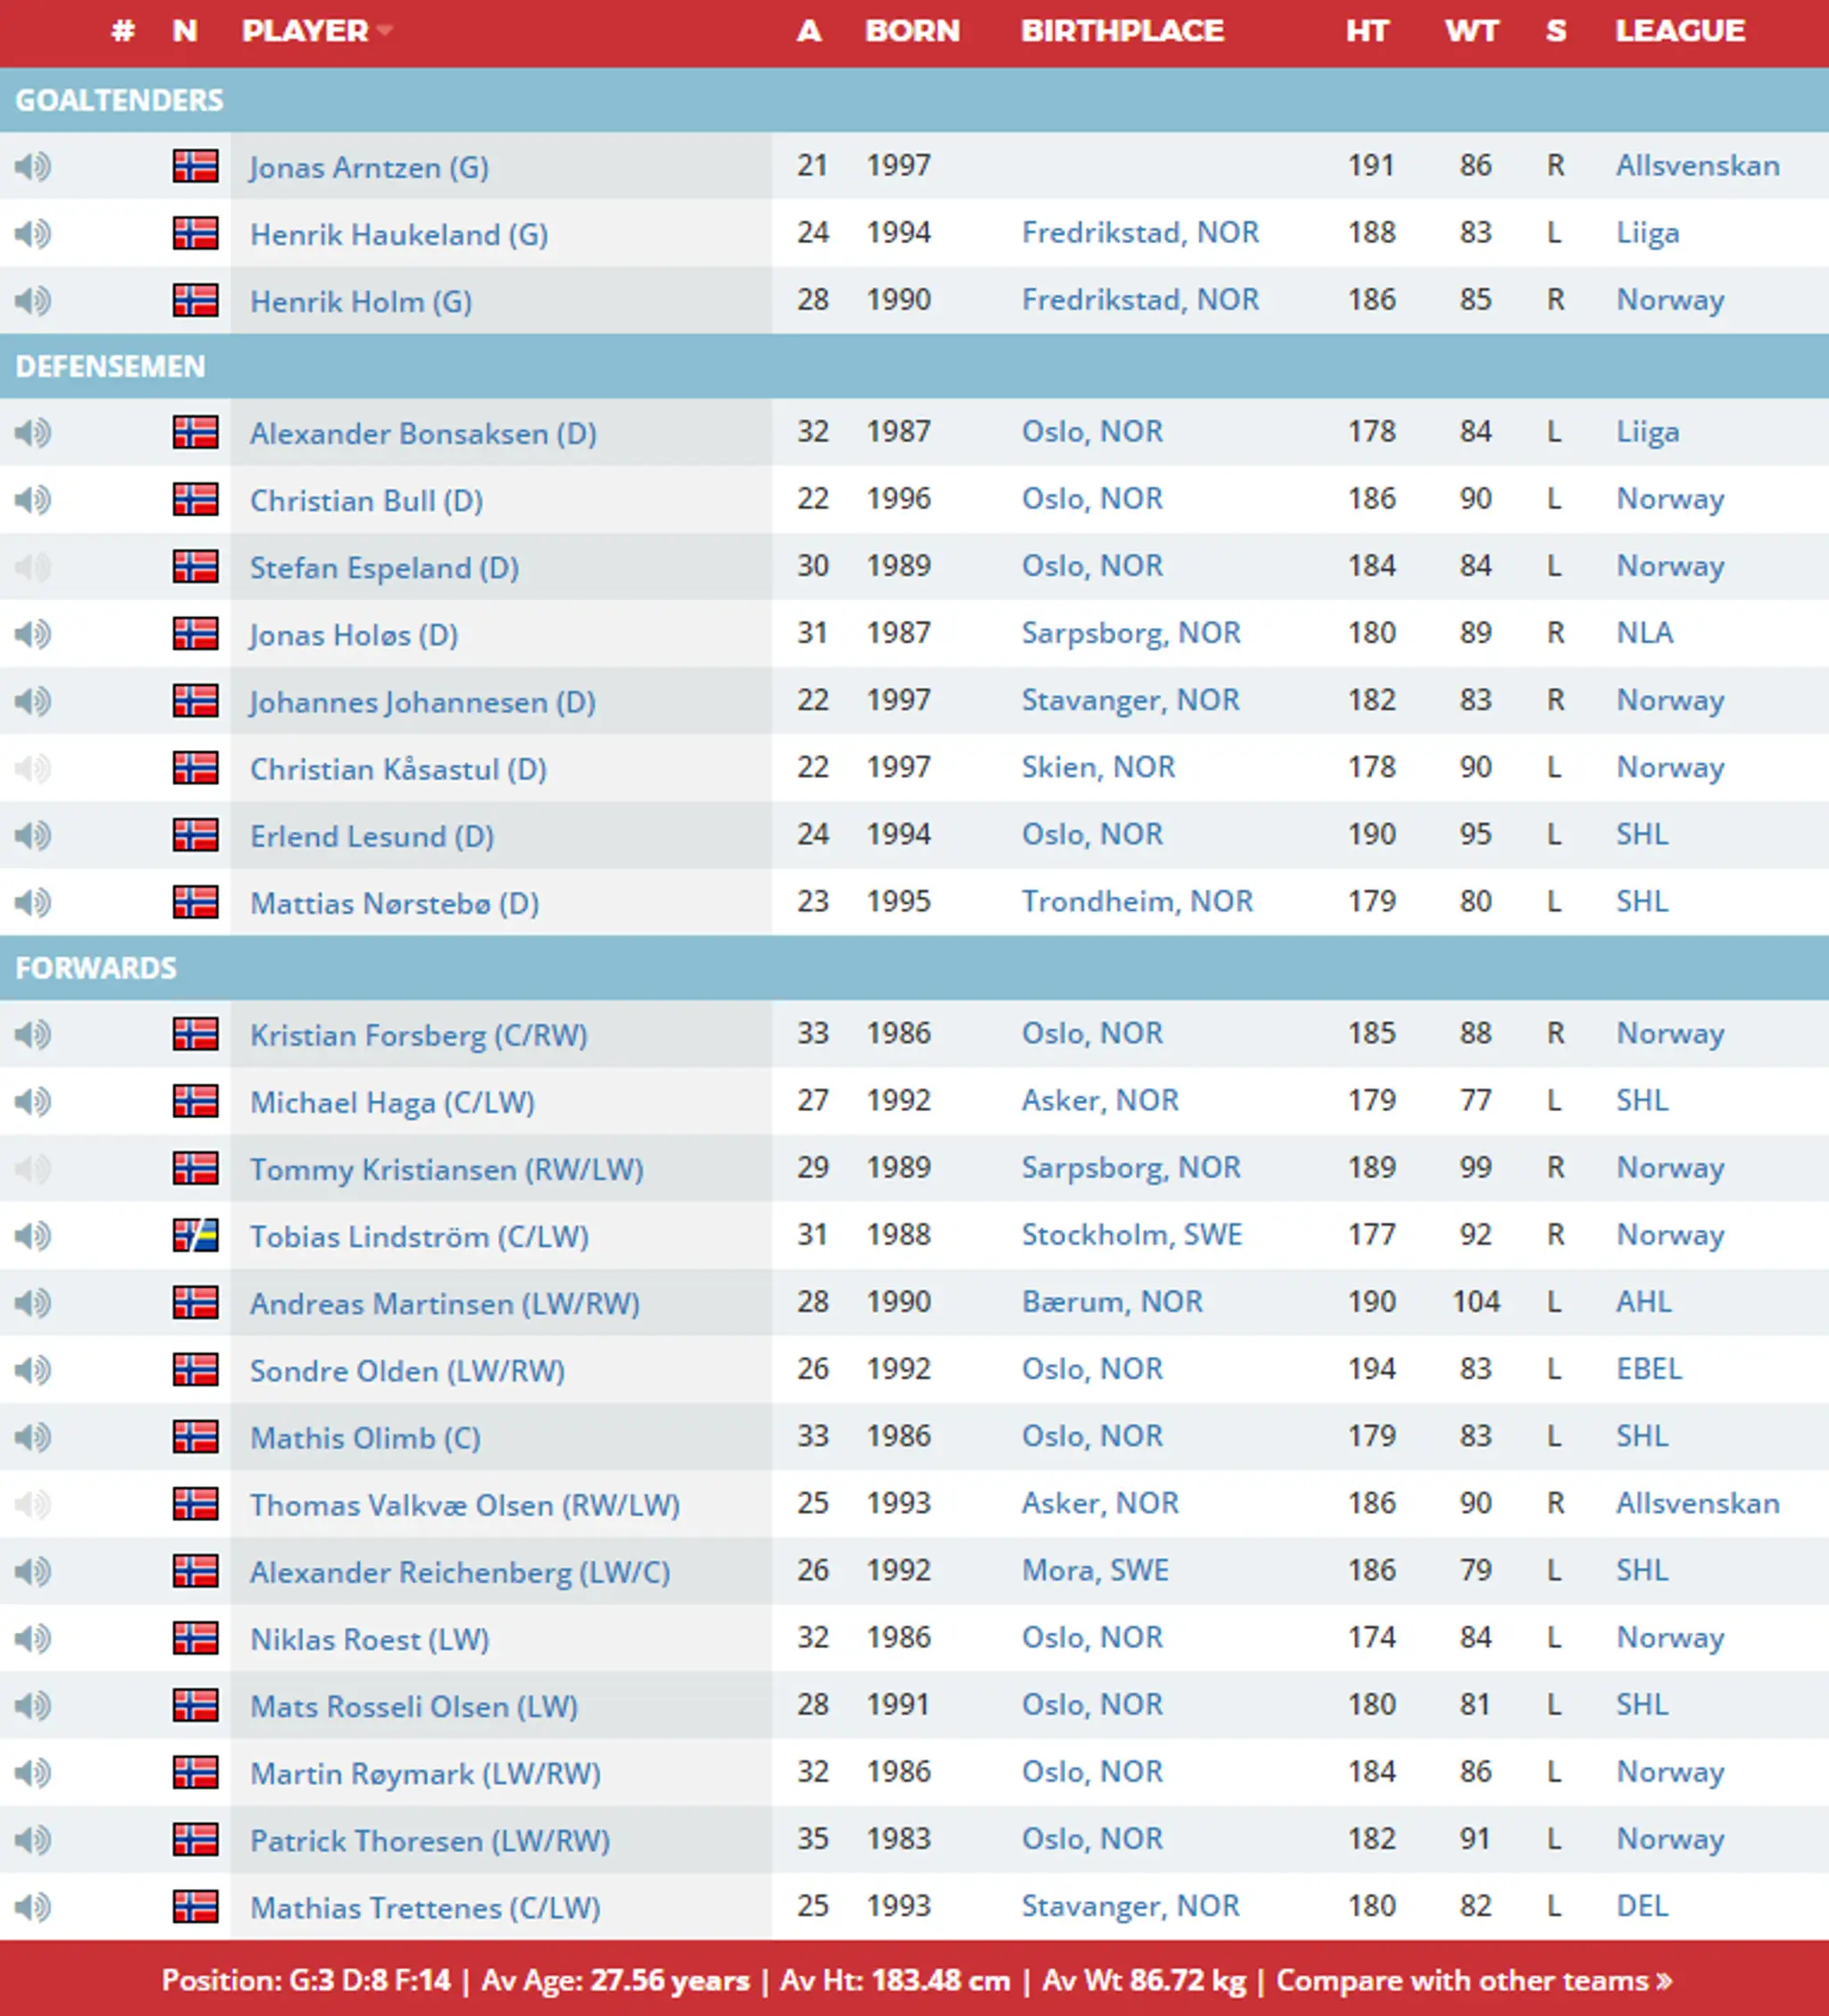Image resolution: width=1829 pixels, height=2016 pixels.
Task: Play audio for Jonas Holøs name
Action: click(x=32, y=633)
